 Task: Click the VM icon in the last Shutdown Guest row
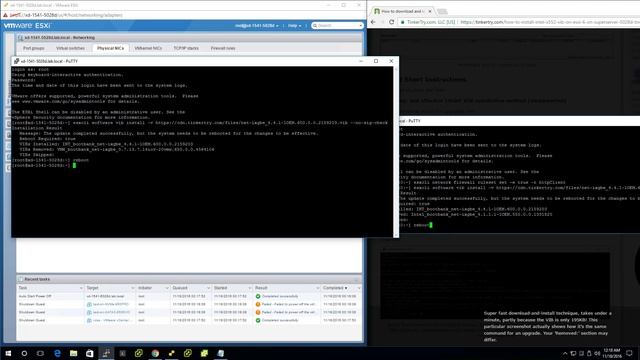coord(89,320)
